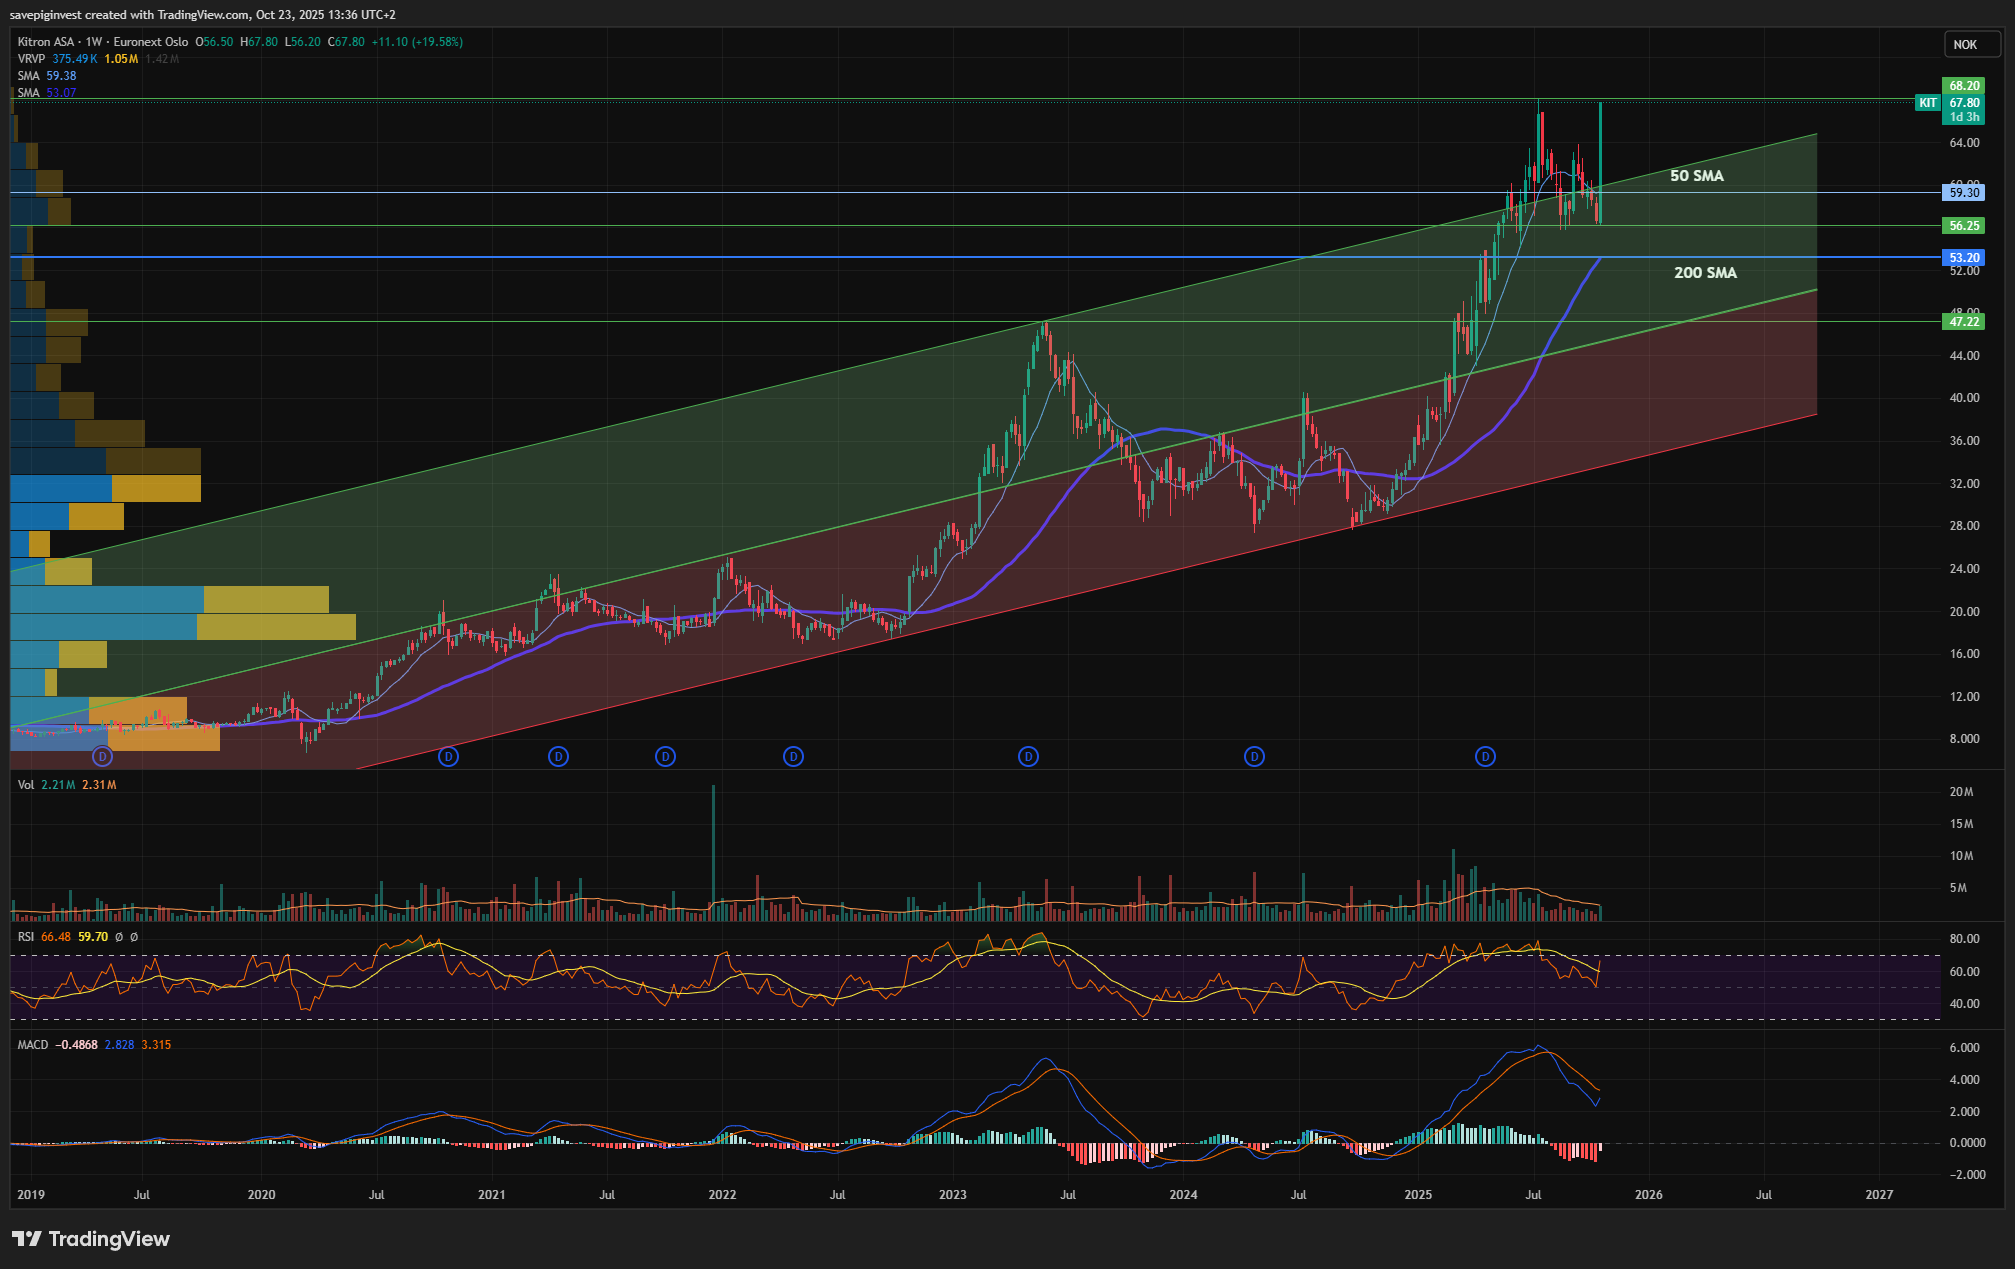Click the leftmost dividend 'D' marker in 2019
This screenshot has height=1269, width=2015.
coord(101,757)
